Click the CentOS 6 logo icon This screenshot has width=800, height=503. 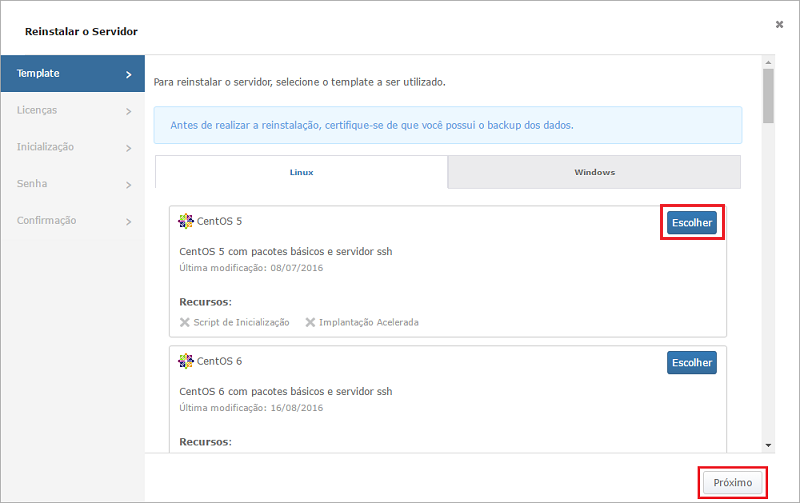(186, 361)
